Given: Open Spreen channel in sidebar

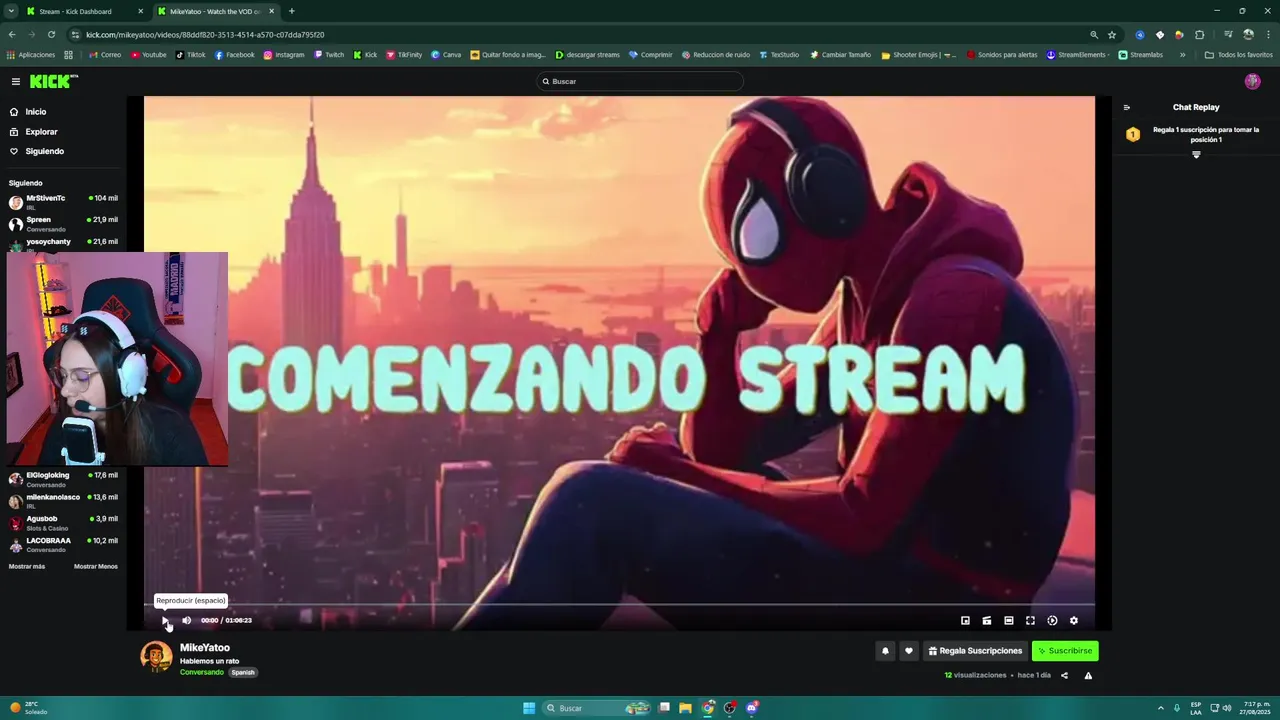Looking at the screenshot, I should 63,224.
